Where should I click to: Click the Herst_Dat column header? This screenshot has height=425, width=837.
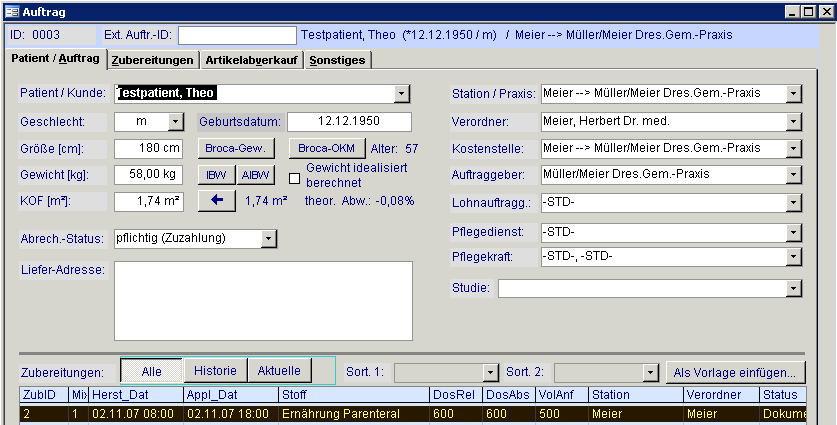136,395
